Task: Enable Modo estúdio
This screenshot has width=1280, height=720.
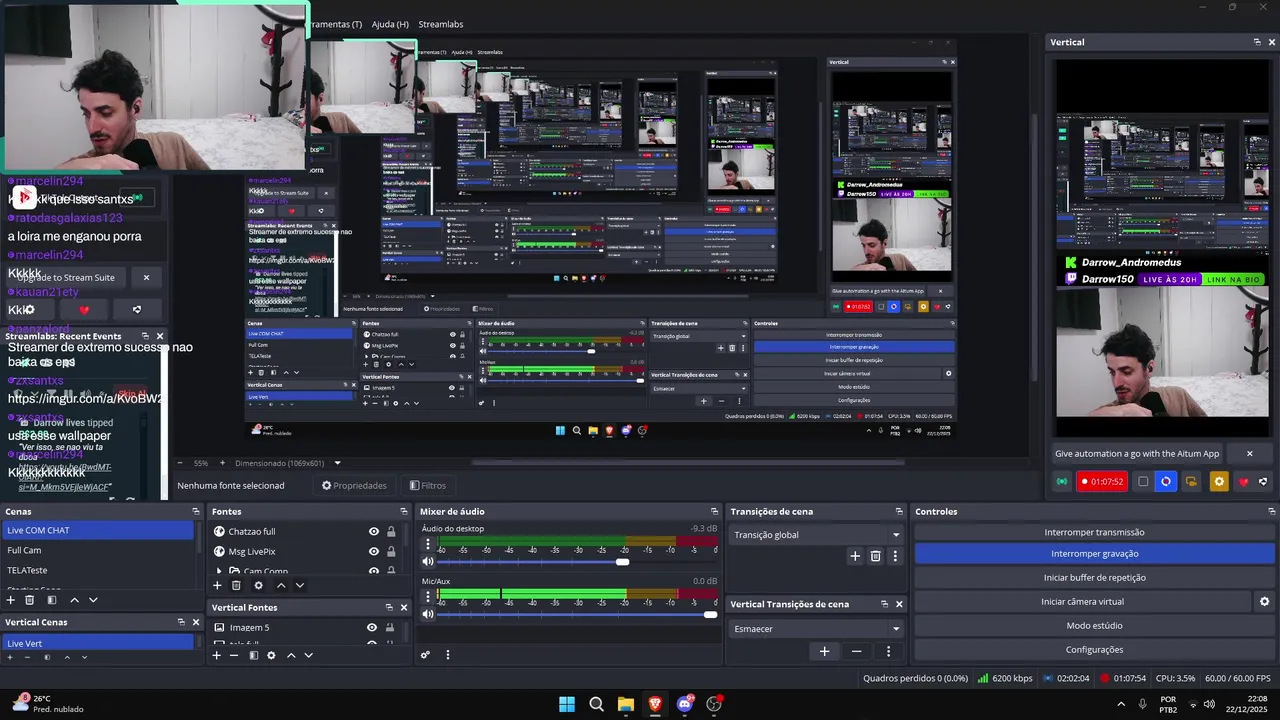Action: [1094, 625]
